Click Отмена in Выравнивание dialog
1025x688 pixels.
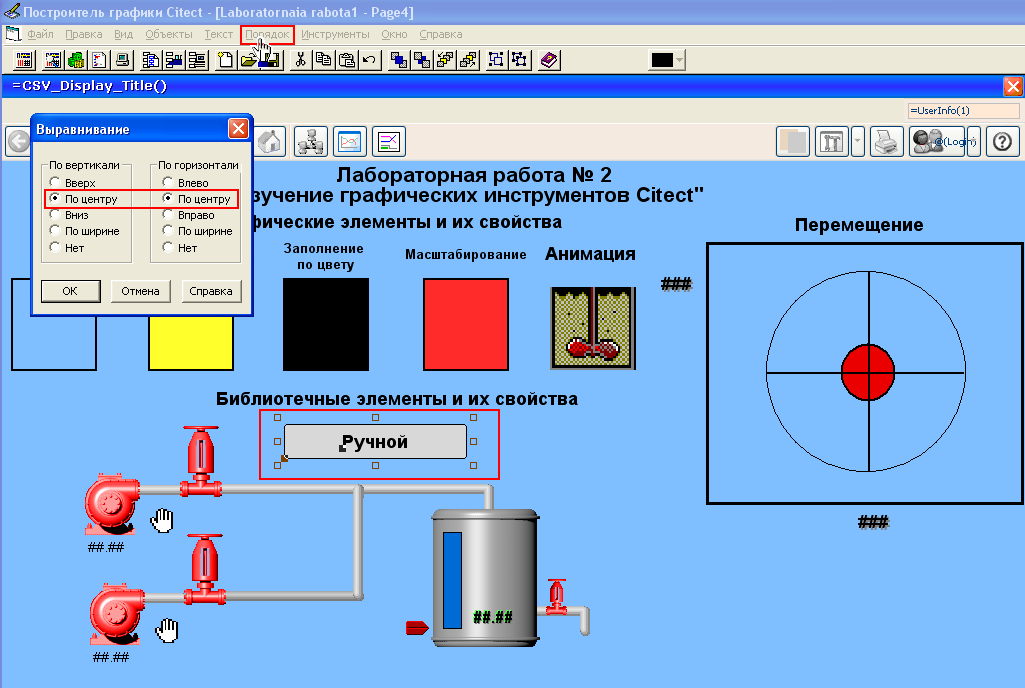141,291
